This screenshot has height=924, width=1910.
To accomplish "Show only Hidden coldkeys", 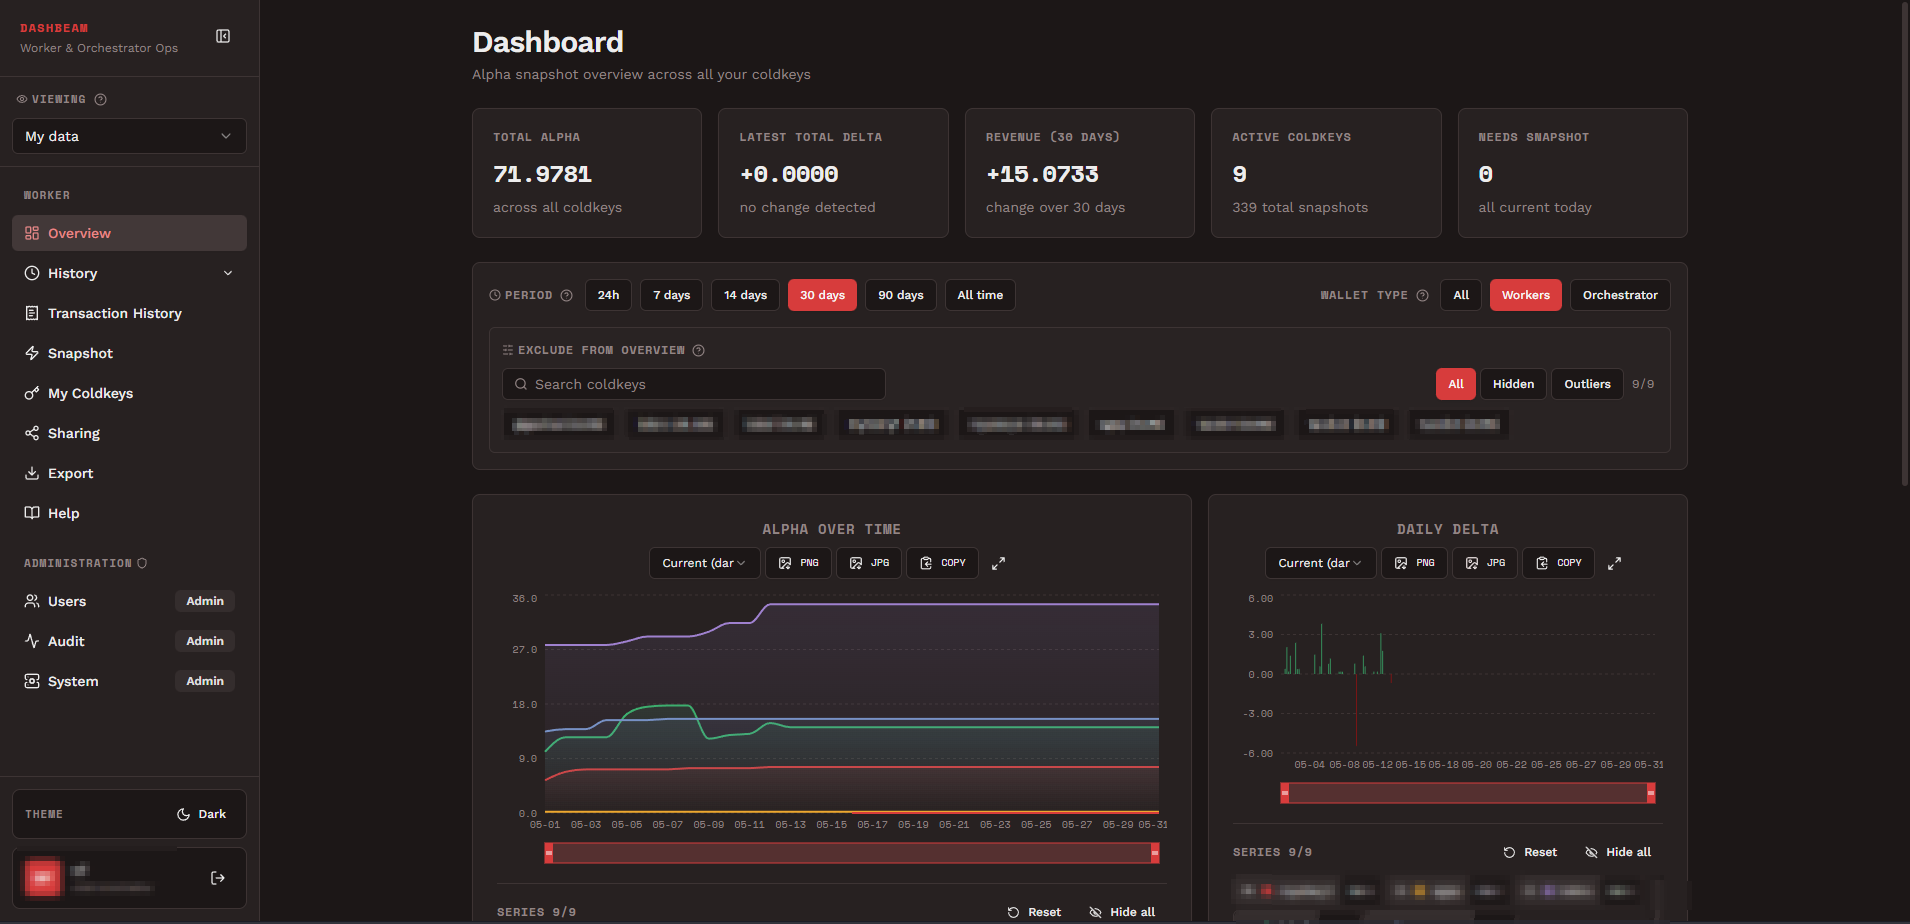I will [1513, 384].
